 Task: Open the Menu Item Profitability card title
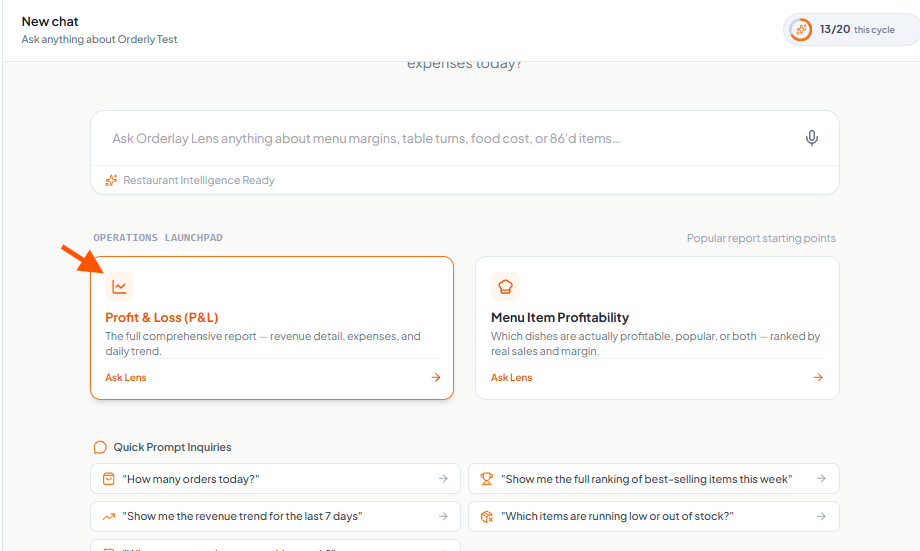(560, 317)
